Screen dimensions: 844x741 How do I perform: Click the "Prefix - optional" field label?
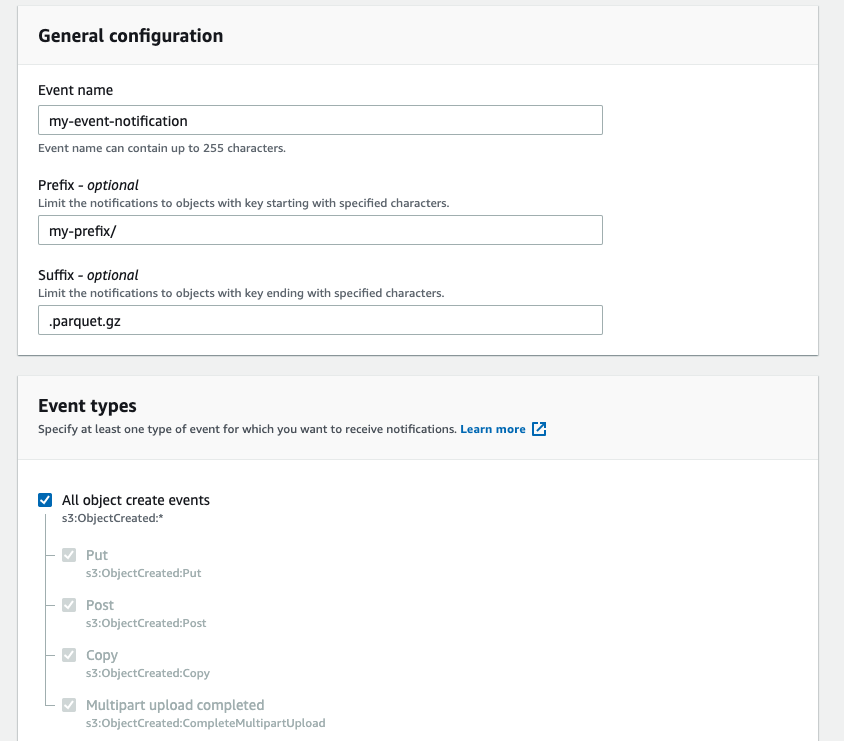point(88,185)
